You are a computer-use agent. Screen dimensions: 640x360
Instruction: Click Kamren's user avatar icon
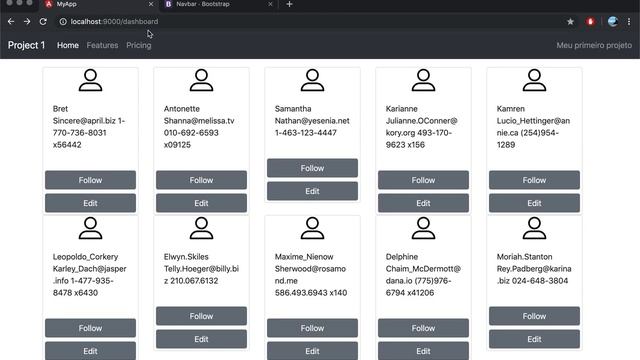point(534,80)
